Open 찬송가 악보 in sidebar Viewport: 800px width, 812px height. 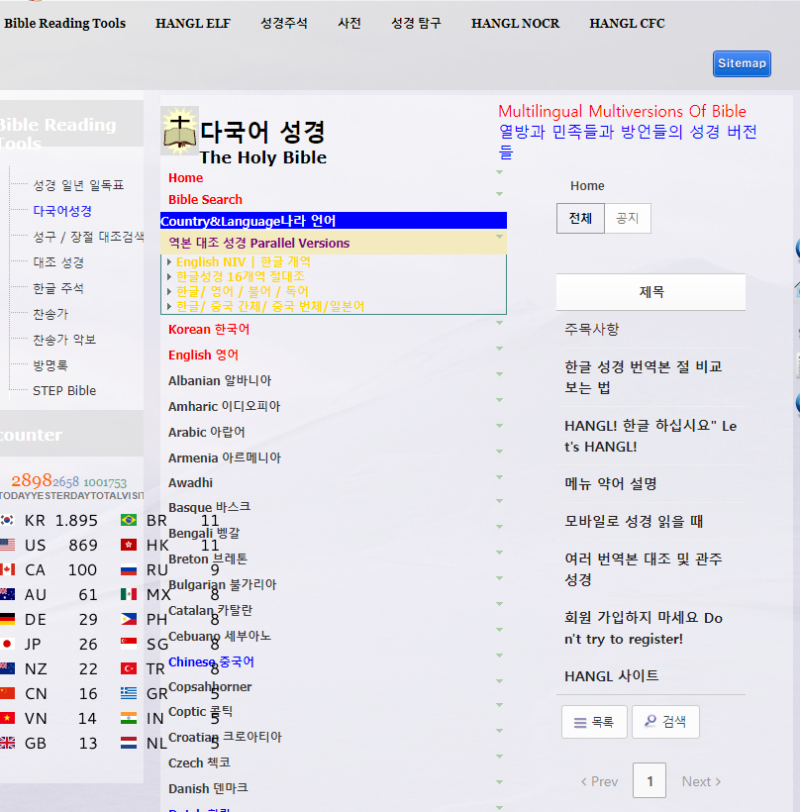pyautogui.click(x=65, y=340)
